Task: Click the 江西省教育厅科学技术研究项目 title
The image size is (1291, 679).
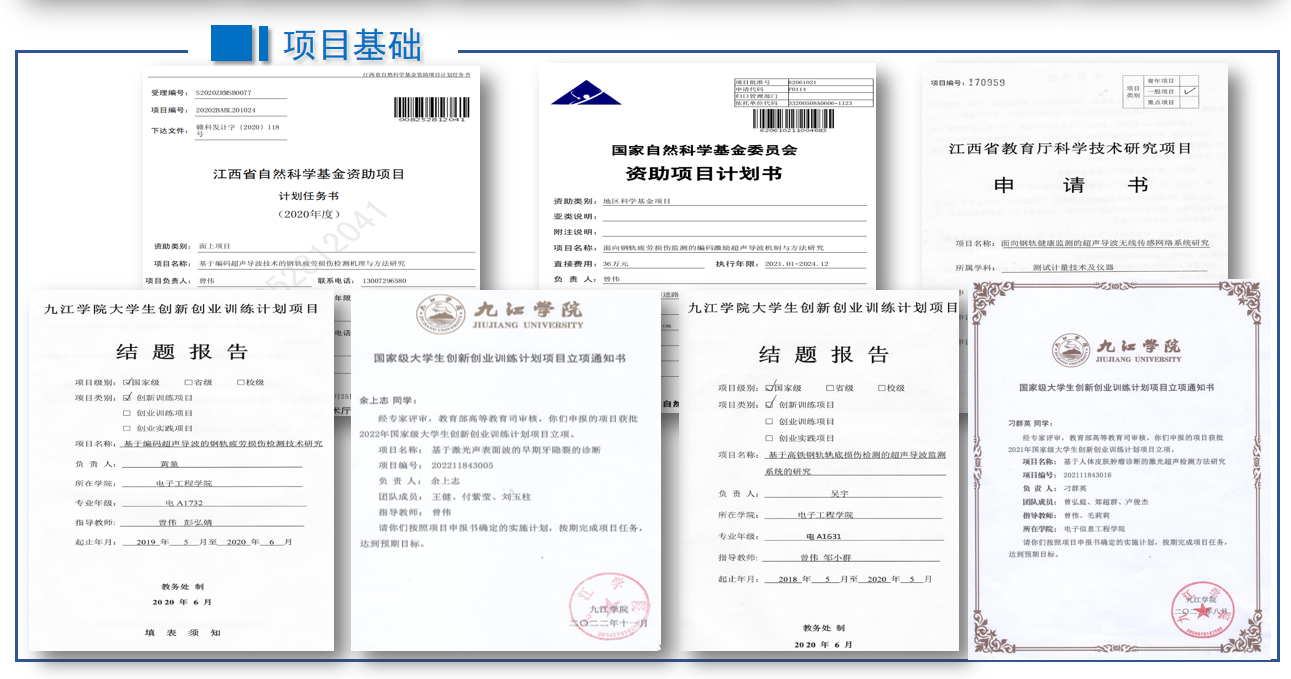Action: [1070, 149]
